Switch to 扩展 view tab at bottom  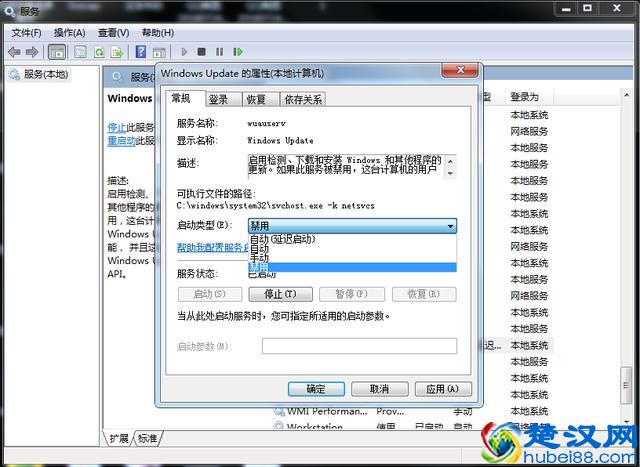tap(119, 438)
